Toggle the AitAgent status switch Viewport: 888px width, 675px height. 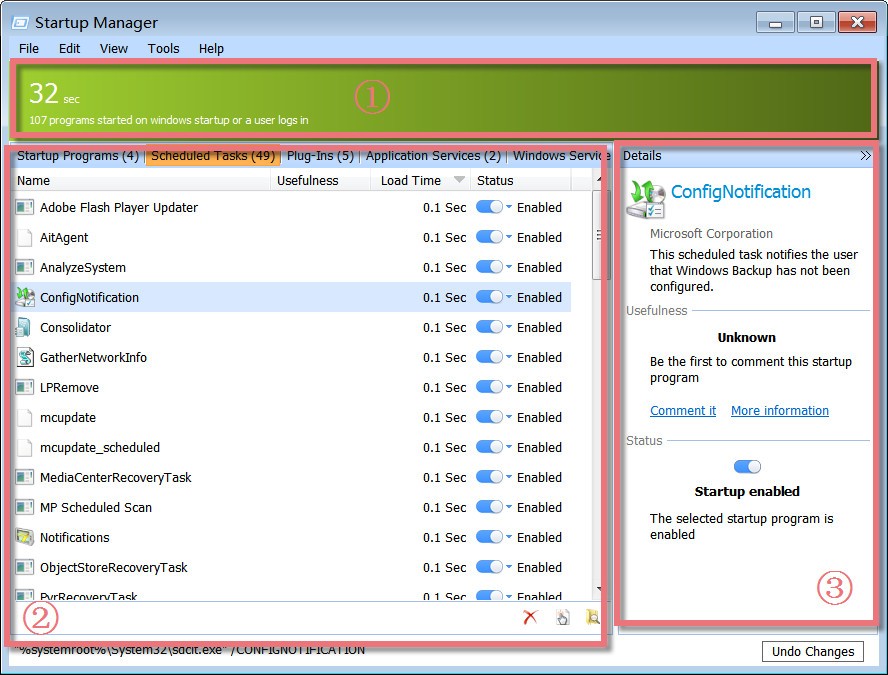click(x=489, y=237)
